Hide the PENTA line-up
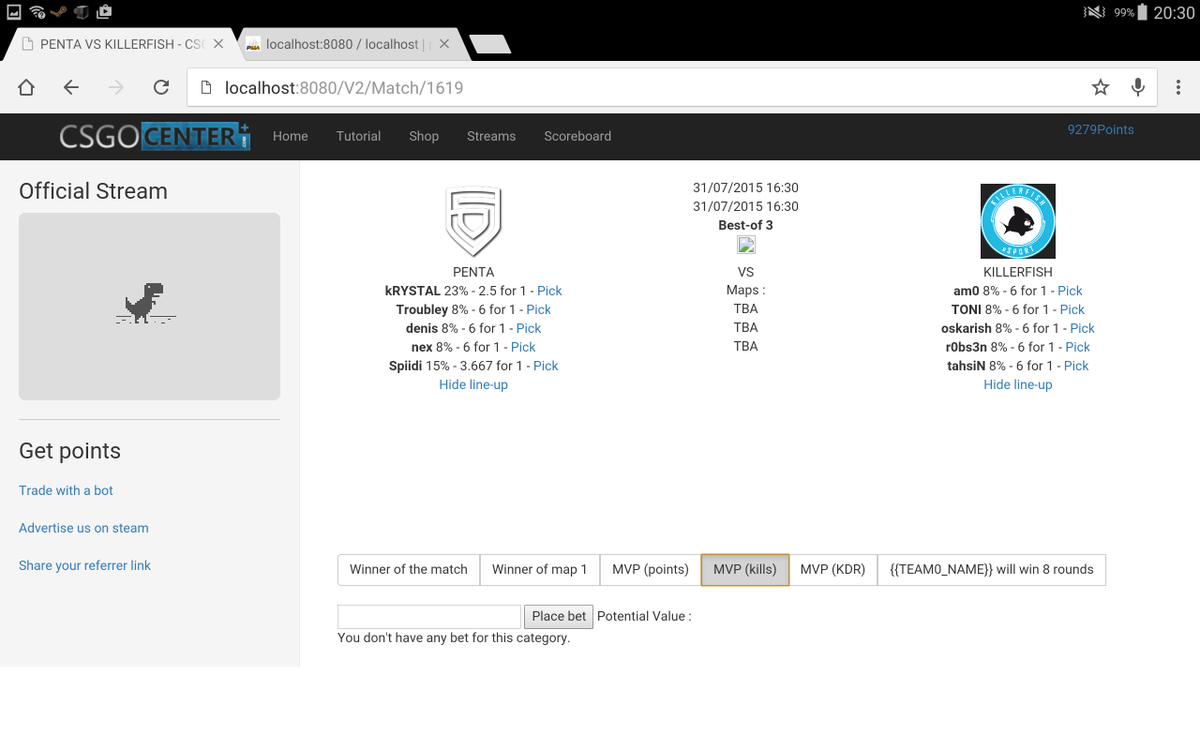This screenshot has height=750, width=1200. click(473, 385)
